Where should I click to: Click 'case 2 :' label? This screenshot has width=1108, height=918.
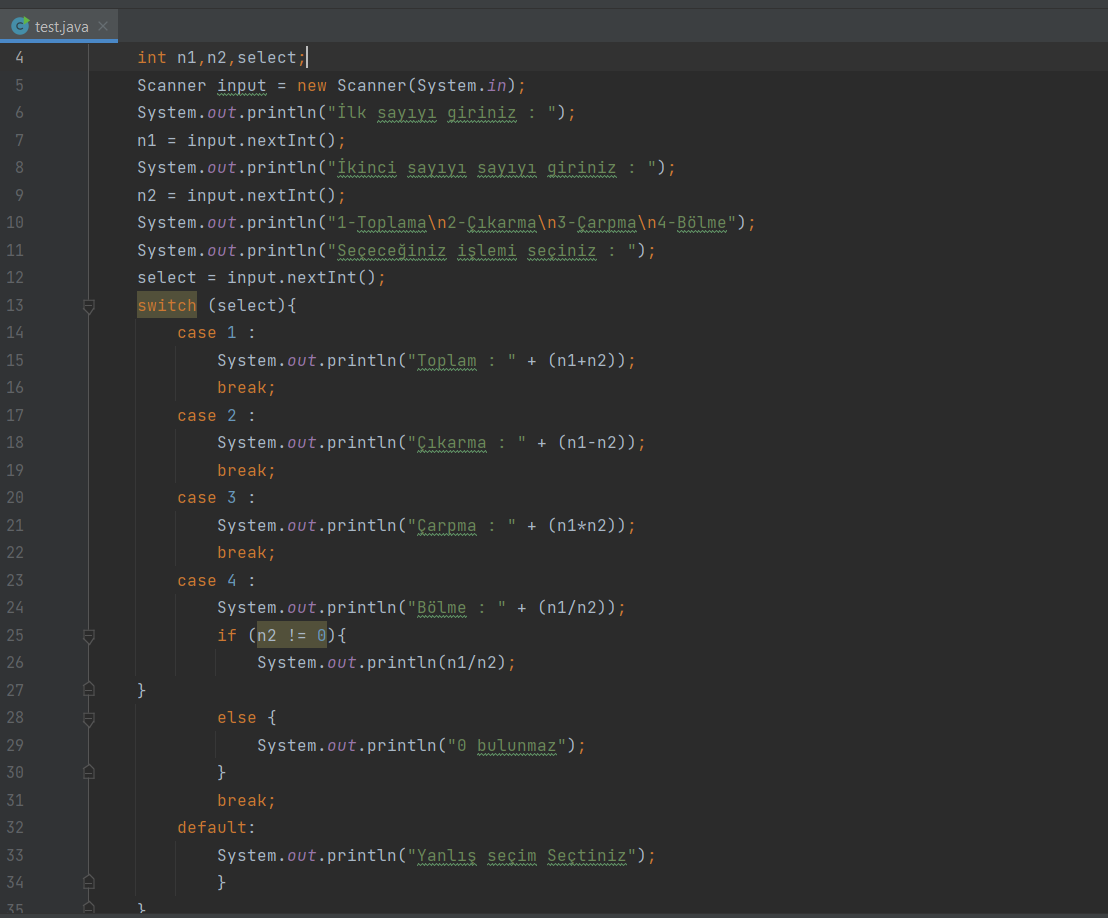(x=216, y=416)
